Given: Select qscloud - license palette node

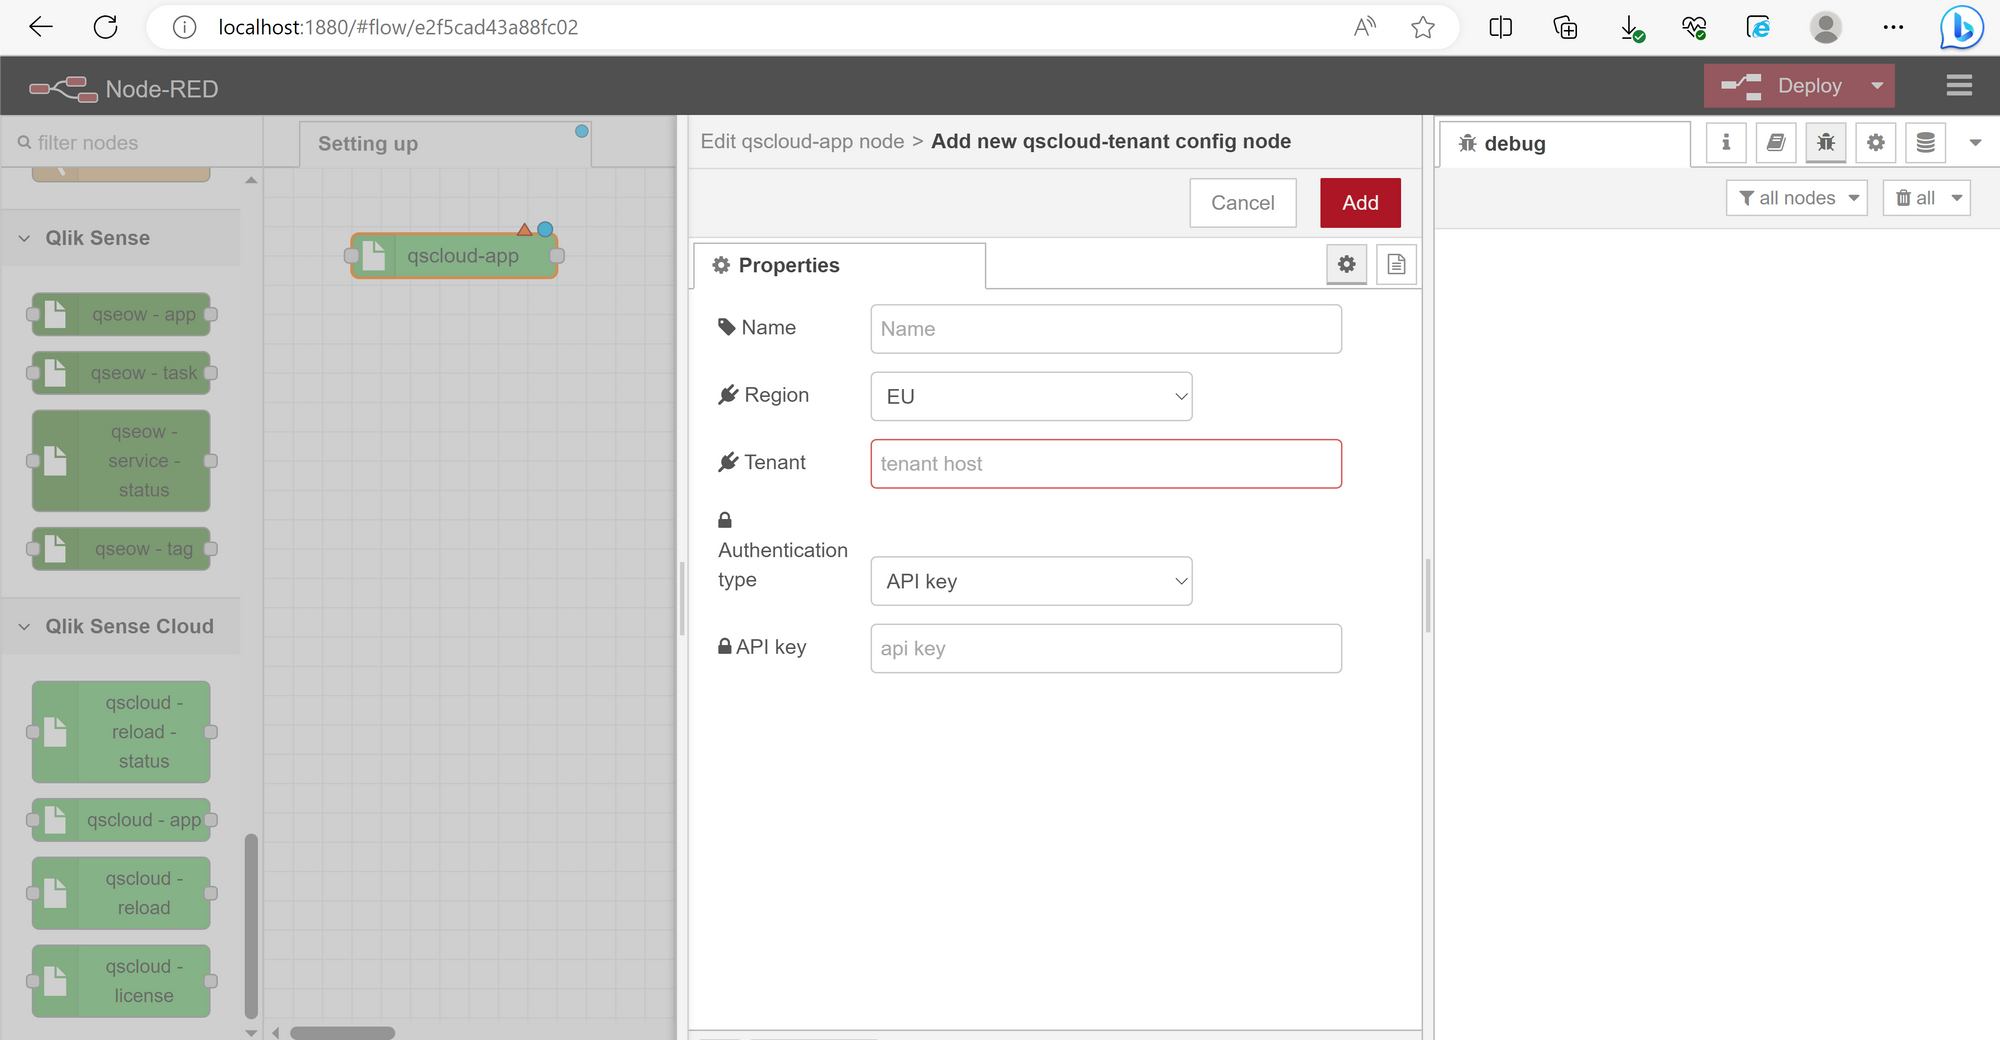Looking at the screenshot, I should (x=121, y=981).
